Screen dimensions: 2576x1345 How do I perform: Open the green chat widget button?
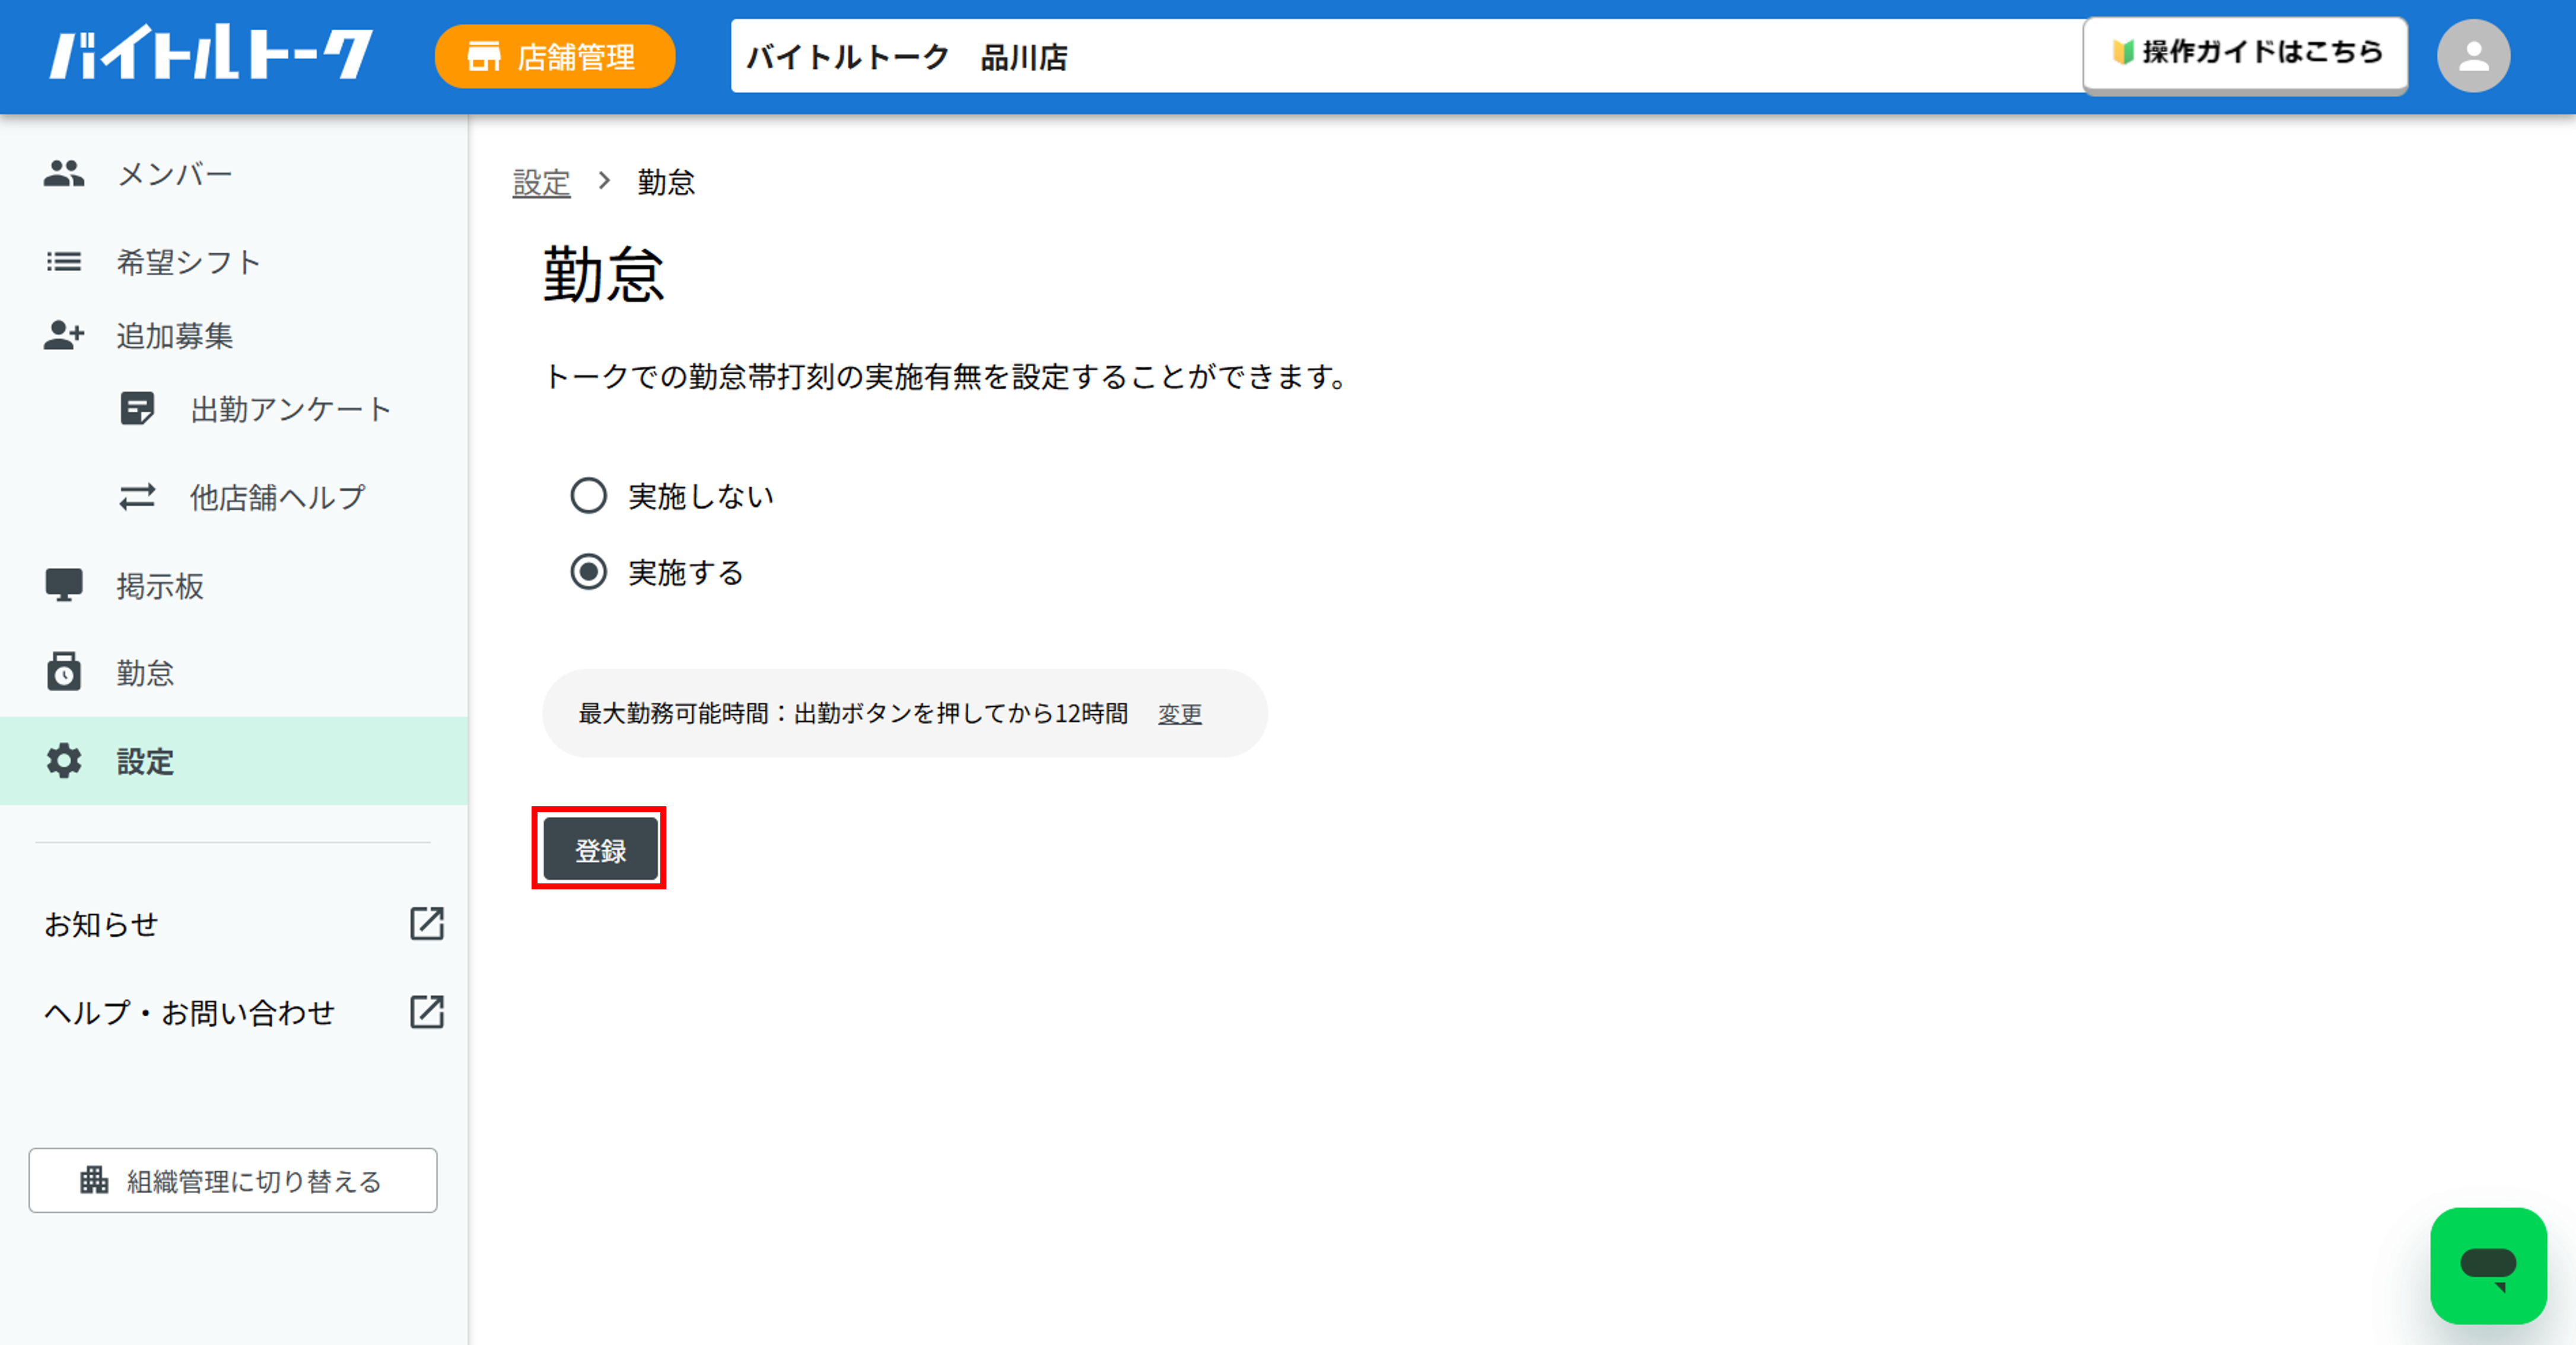click(2488, 1266)
